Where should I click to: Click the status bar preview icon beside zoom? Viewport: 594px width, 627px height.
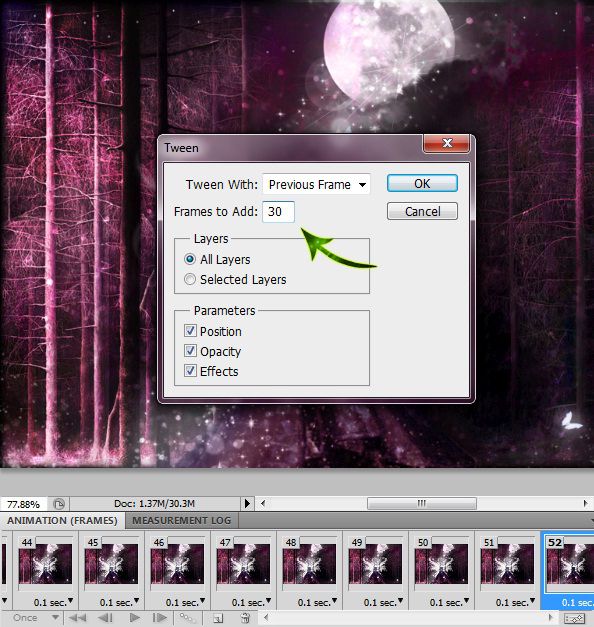tap(59, 504)
